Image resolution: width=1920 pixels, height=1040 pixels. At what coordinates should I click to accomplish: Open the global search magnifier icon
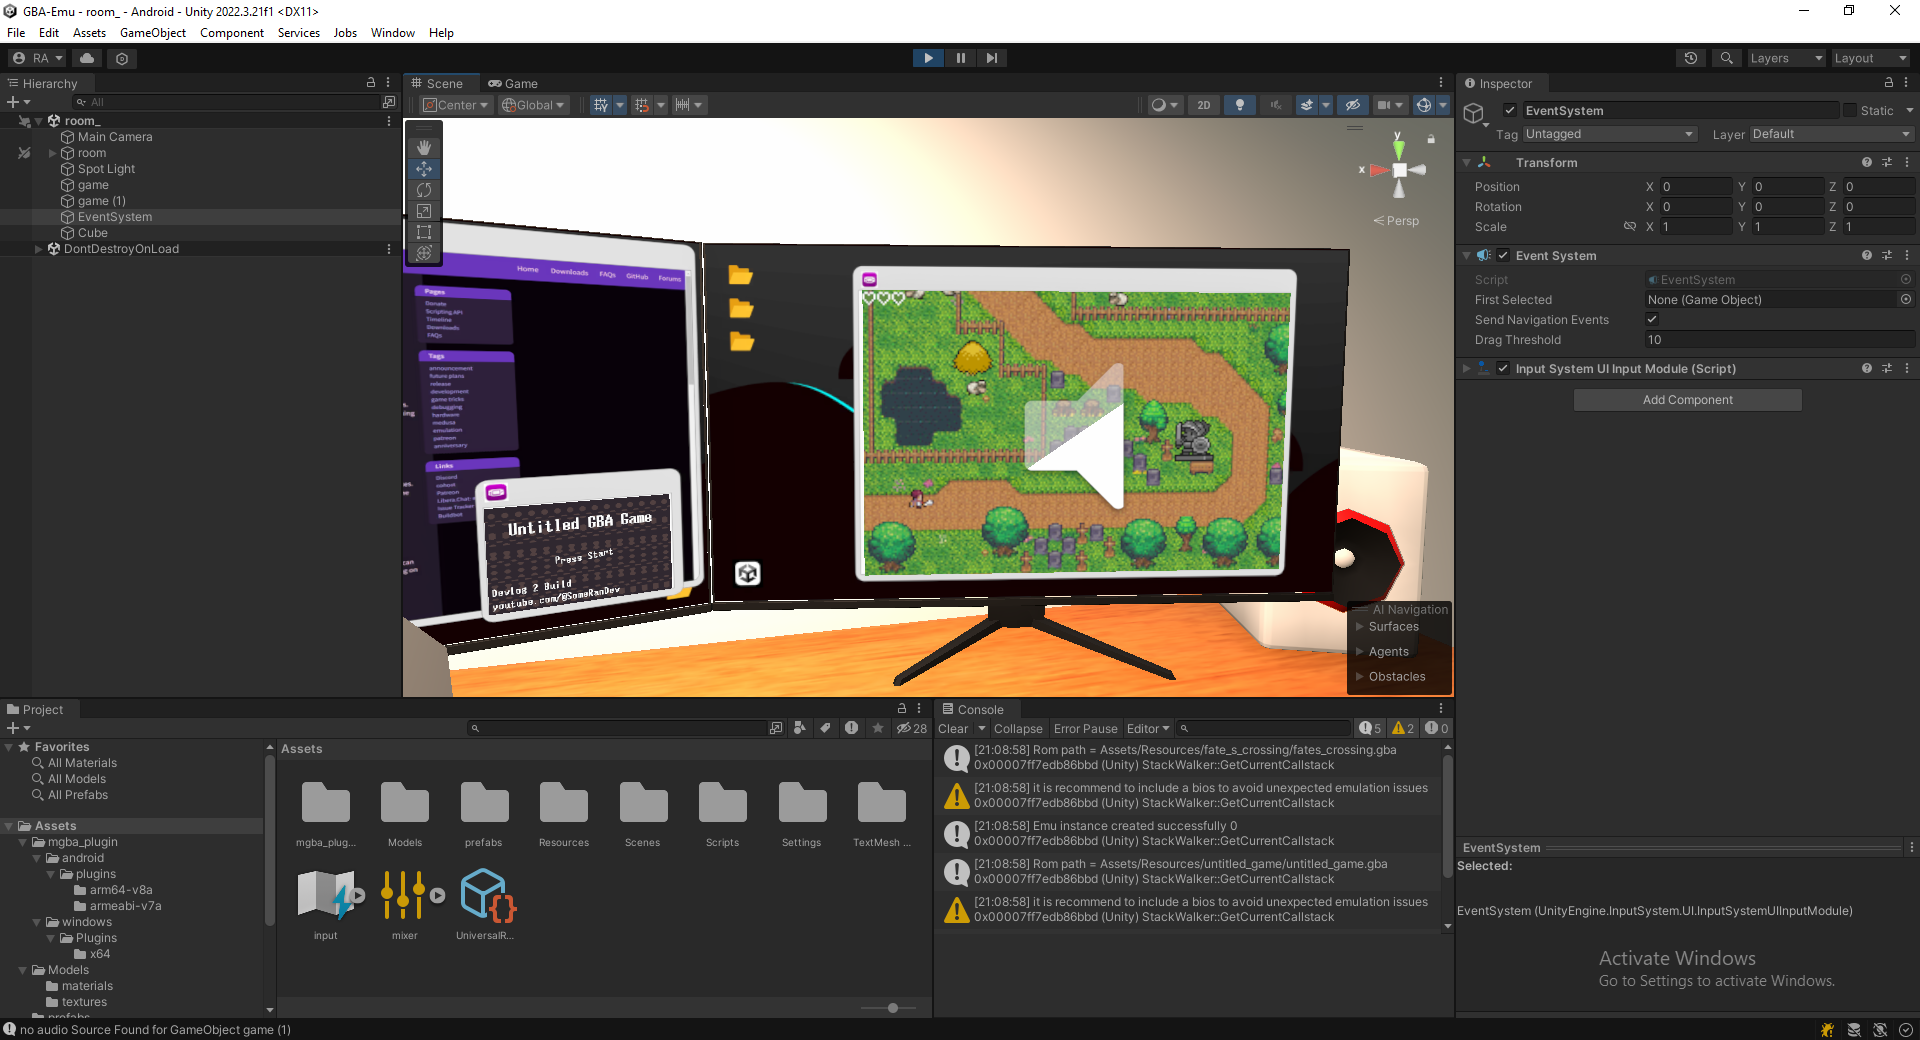click(x=1726, y=58)
